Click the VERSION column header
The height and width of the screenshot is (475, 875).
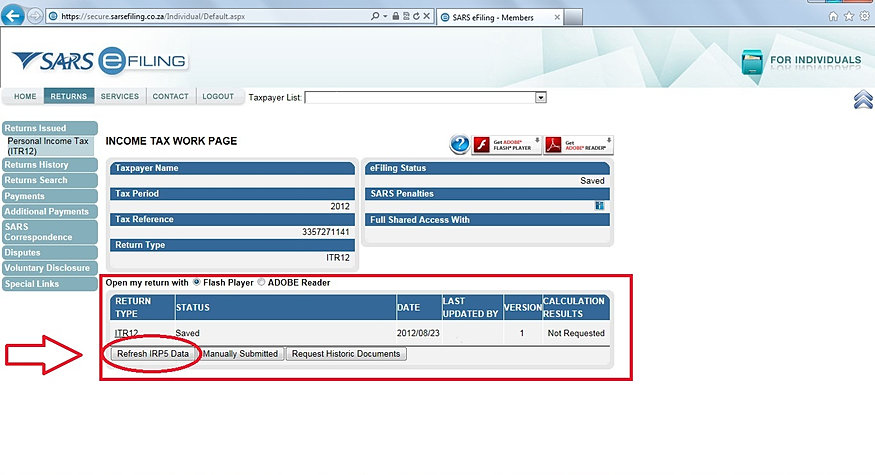(x=522, y=308)
